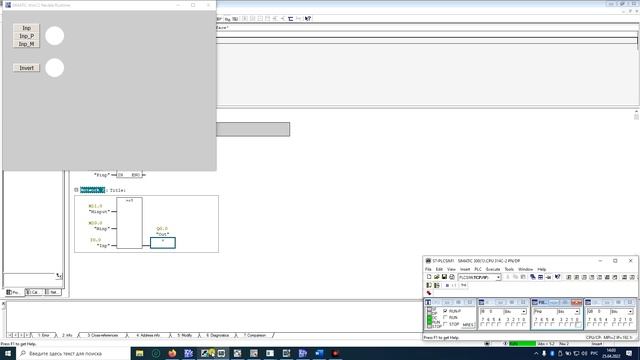The width and height of the screenshot is (640, 360).
Task: Open format dropdown in the IB 0 window
Action: point(524,312)
